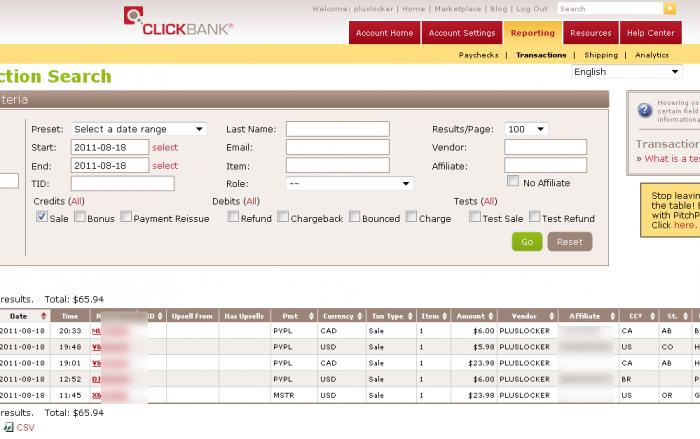Select the Transactions submenu
This screenshot has height=439, width=700.
coord(541,55)
